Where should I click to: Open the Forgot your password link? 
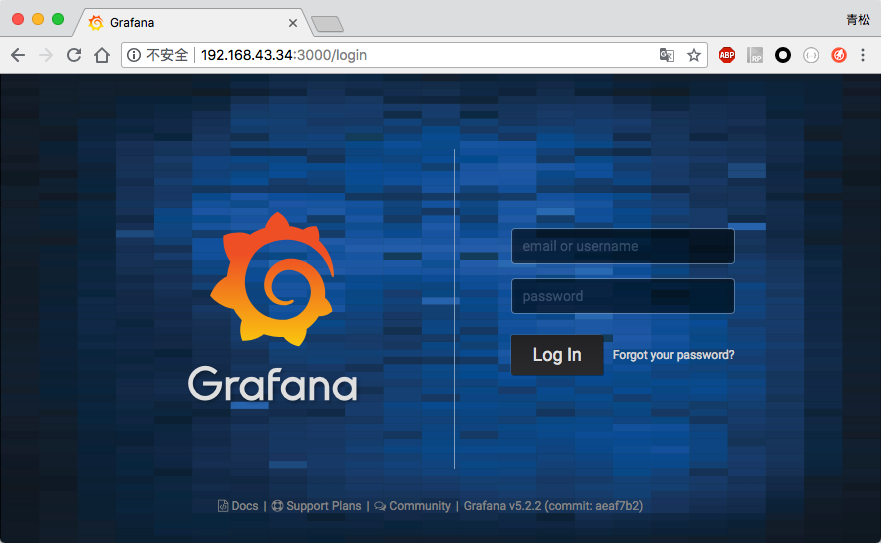pyautogui.click(x=673, y=355)
